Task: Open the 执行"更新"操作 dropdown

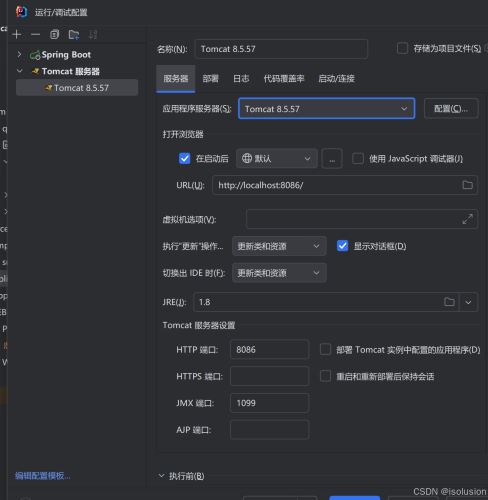Action: [x=279, y=246]
